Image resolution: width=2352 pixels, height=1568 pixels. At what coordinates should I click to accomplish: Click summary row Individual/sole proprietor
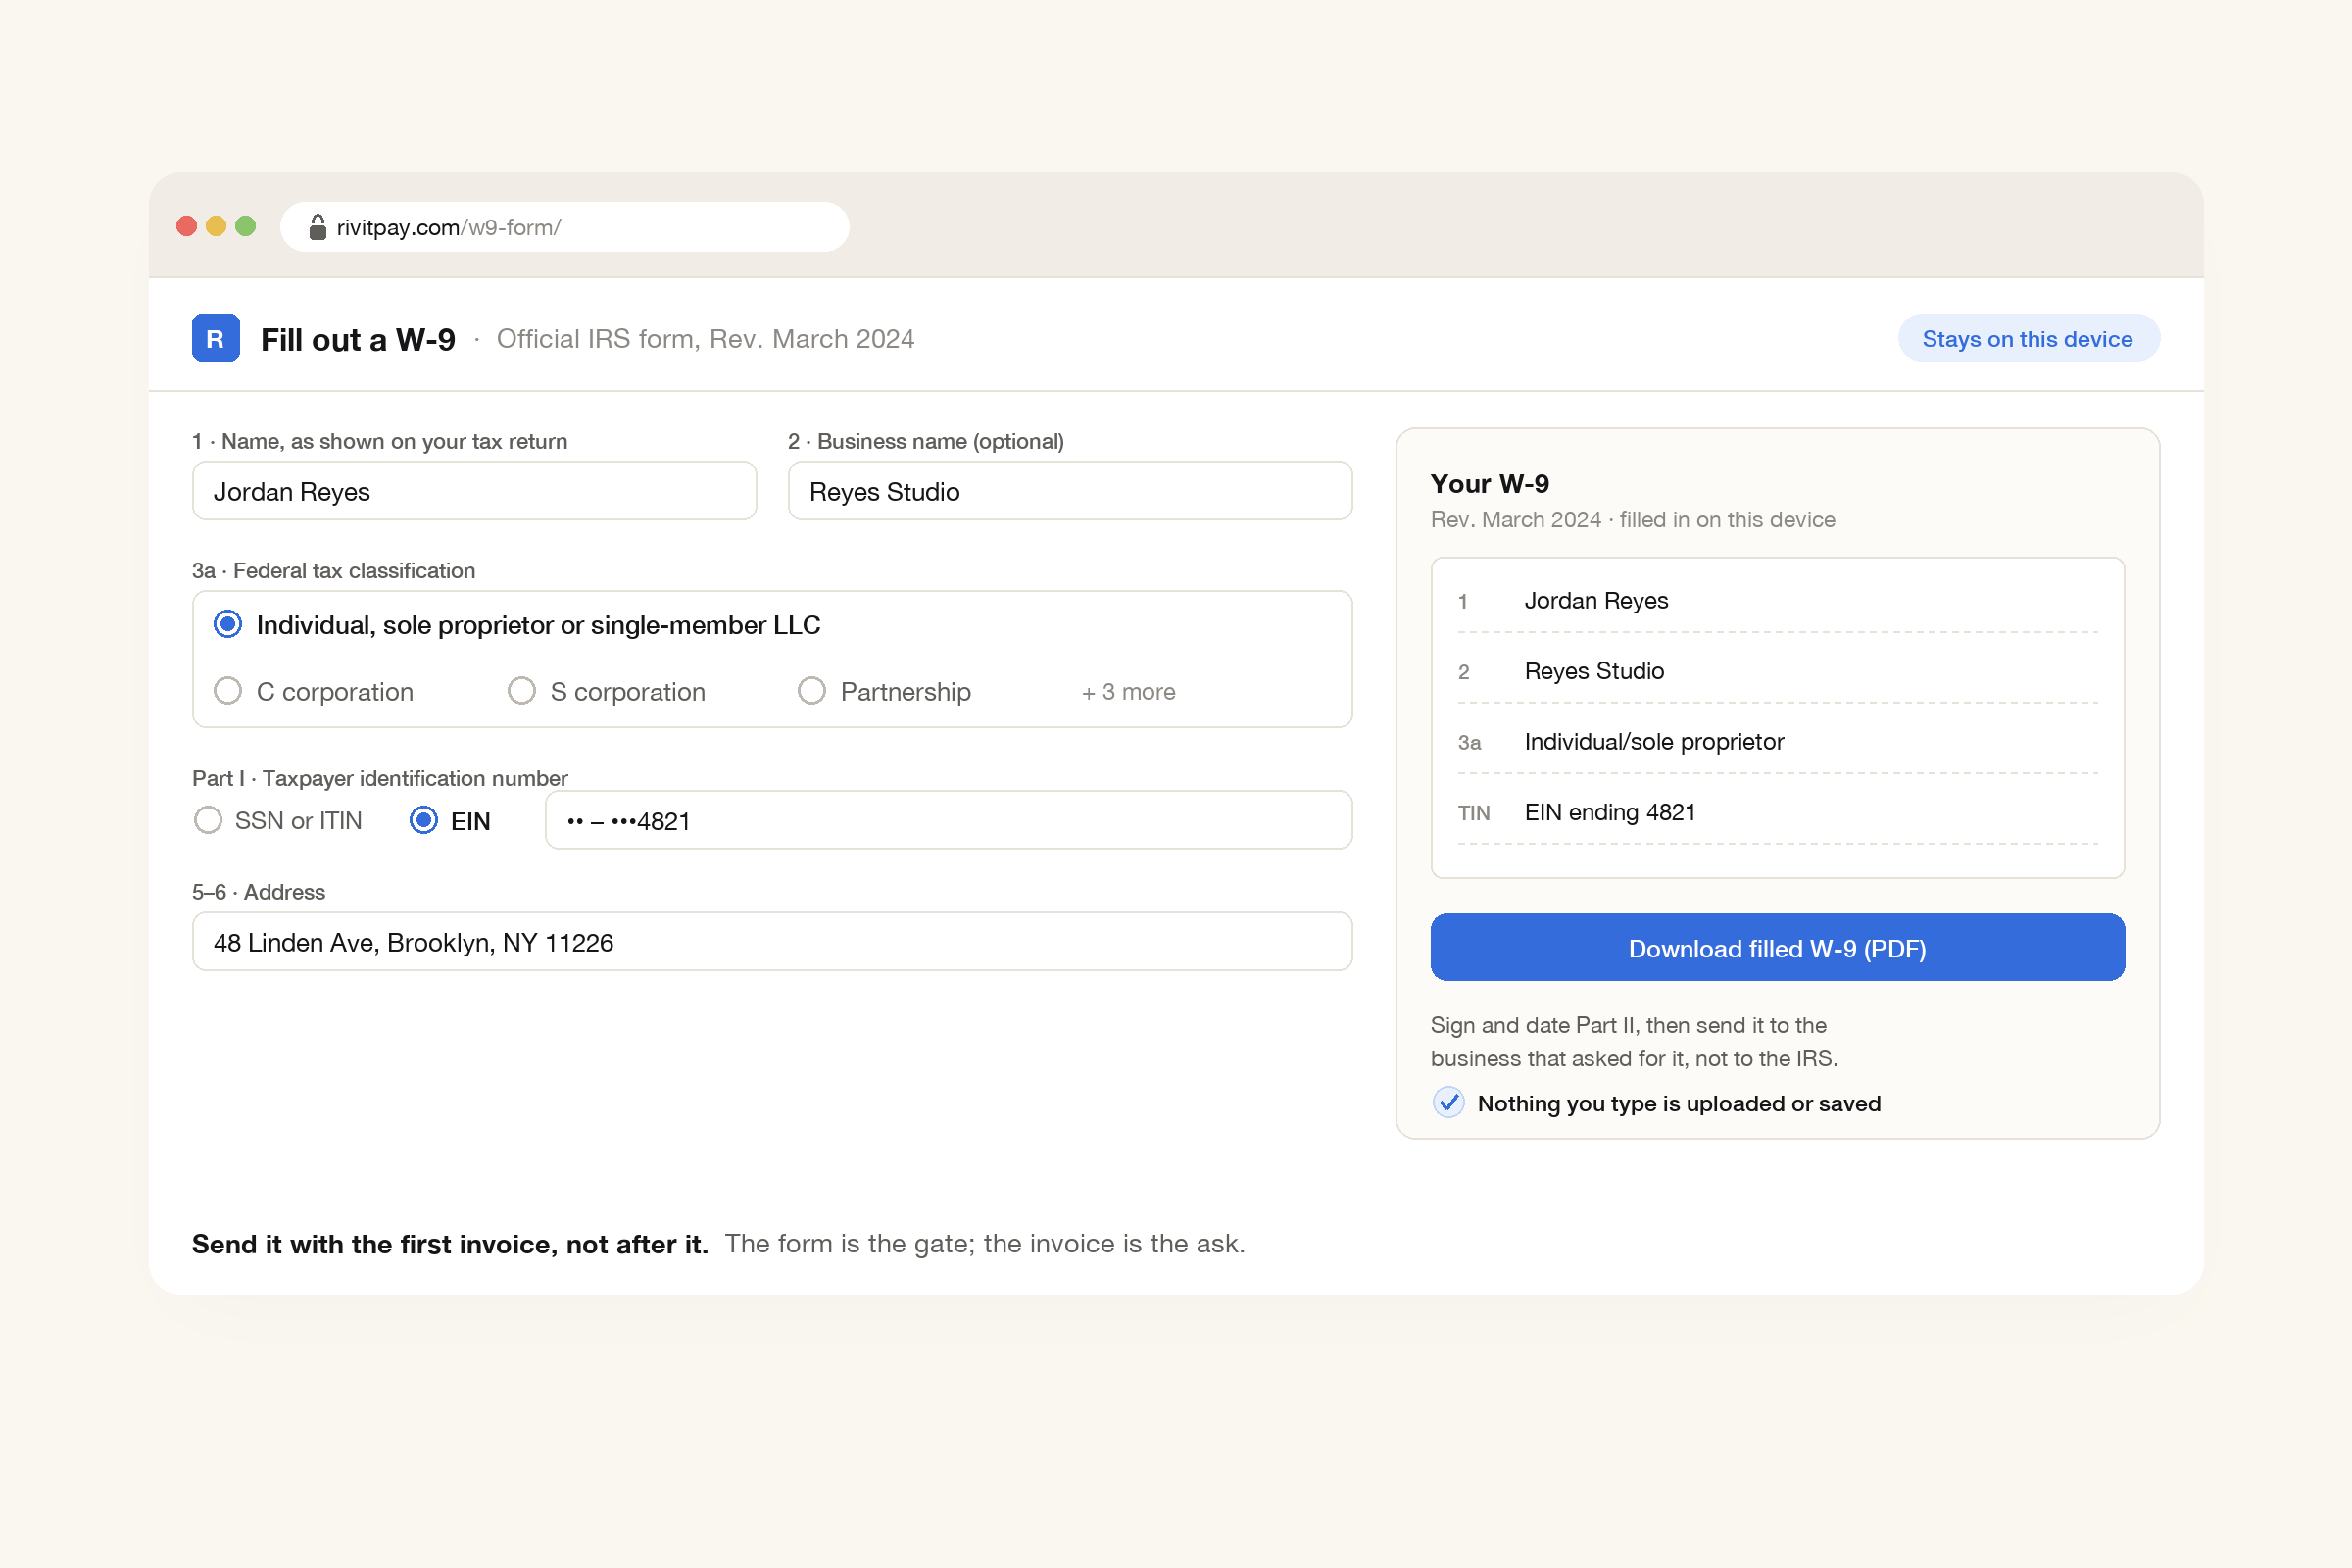[1777, 741]
